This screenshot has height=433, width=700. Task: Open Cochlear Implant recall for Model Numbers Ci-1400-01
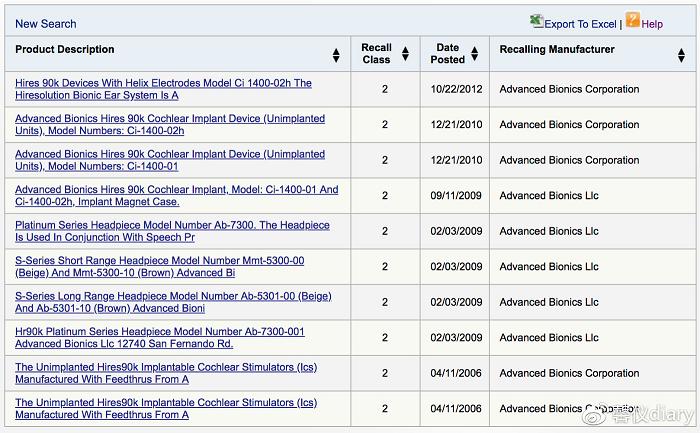click(x=170, y=160)
